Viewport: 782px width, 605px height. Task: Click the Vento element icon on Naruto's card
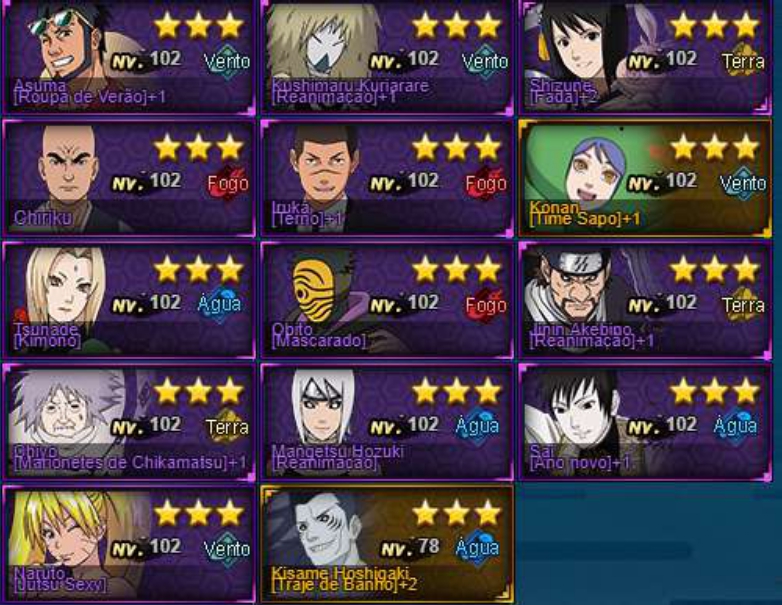(227, 549)
